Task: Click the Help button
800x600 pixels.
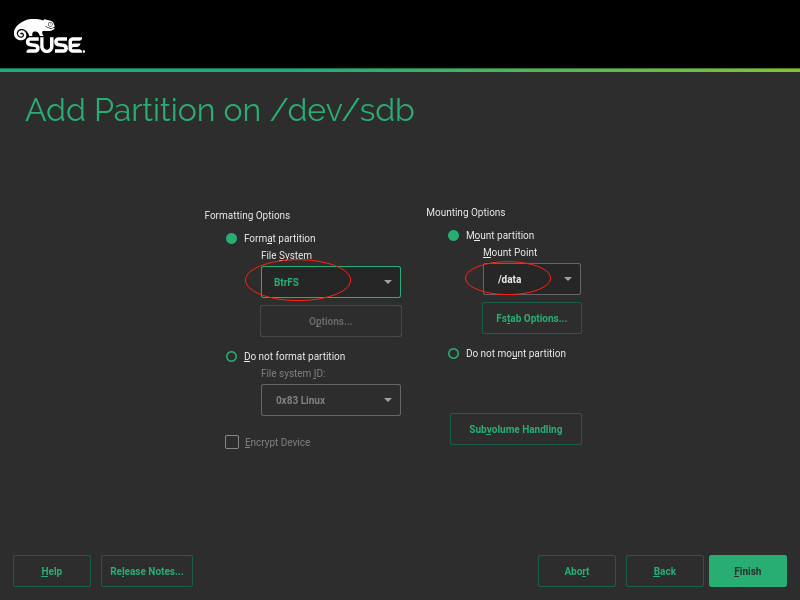Action: coord(52,571)
